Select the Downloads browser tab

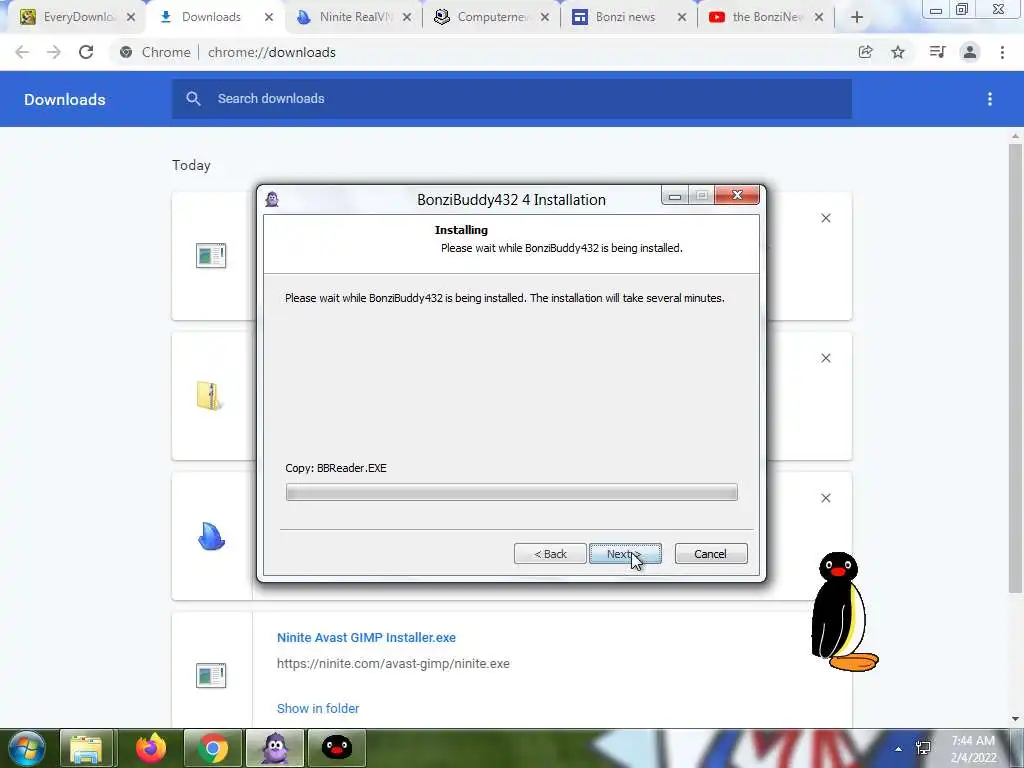[x=211, y=17]
